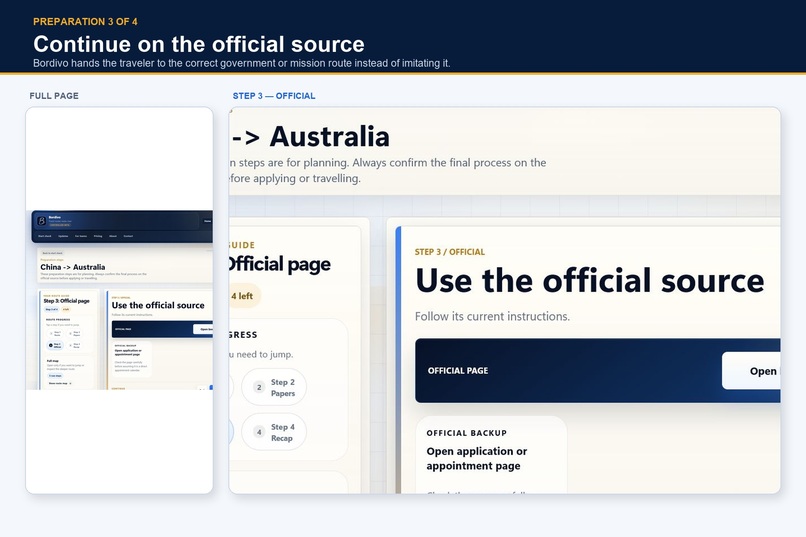Click the 'STEP 3 — OFFICIAL' label above the enlarged view
806x537 pixels.
coord(274,96)
